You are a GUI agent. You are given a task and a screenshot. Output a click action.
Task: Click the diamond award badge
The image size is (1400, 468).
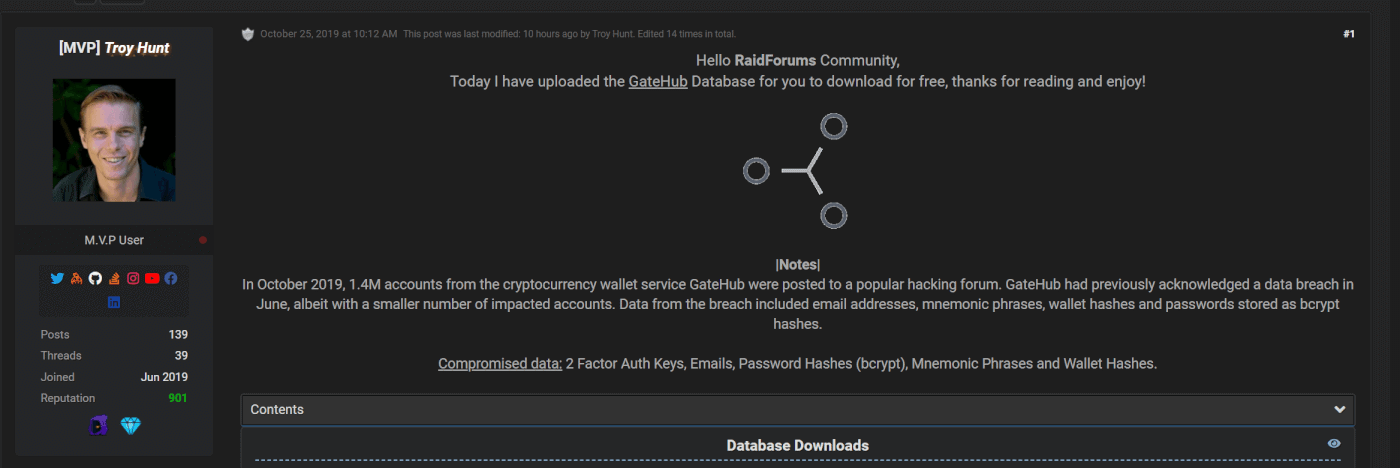click(x=131, y=426)
